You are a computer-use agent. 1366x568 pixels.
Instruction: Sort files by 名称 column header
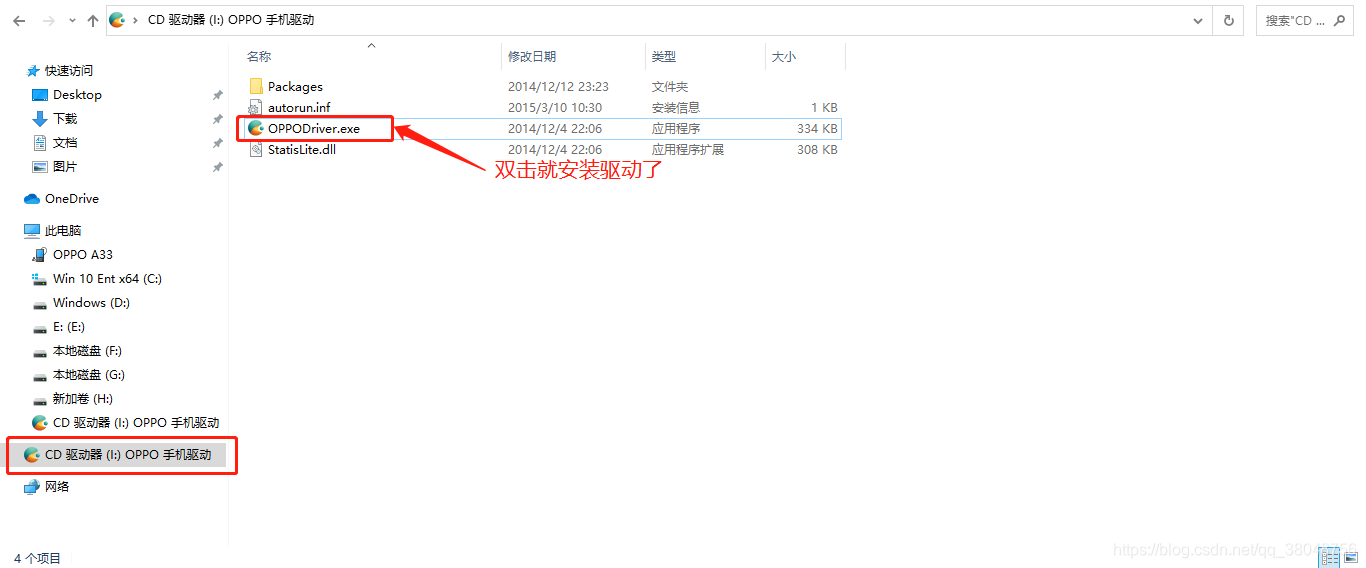click(x=259, y=57)
